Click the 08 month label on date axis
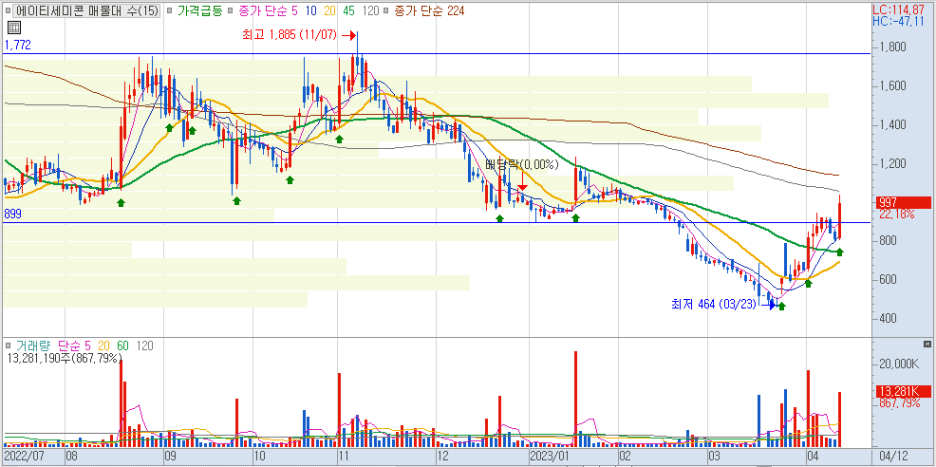936x467 pixels. click(71, 456)
